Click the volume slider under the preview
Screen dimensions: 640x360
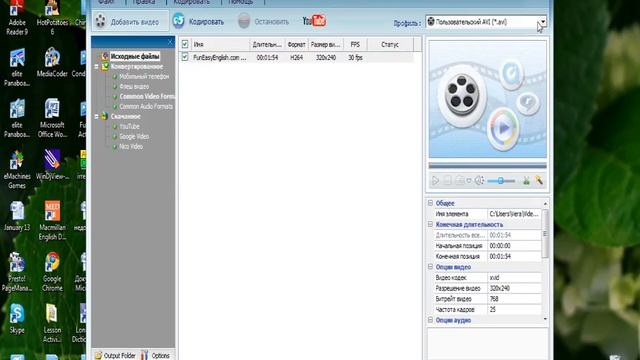501,180
